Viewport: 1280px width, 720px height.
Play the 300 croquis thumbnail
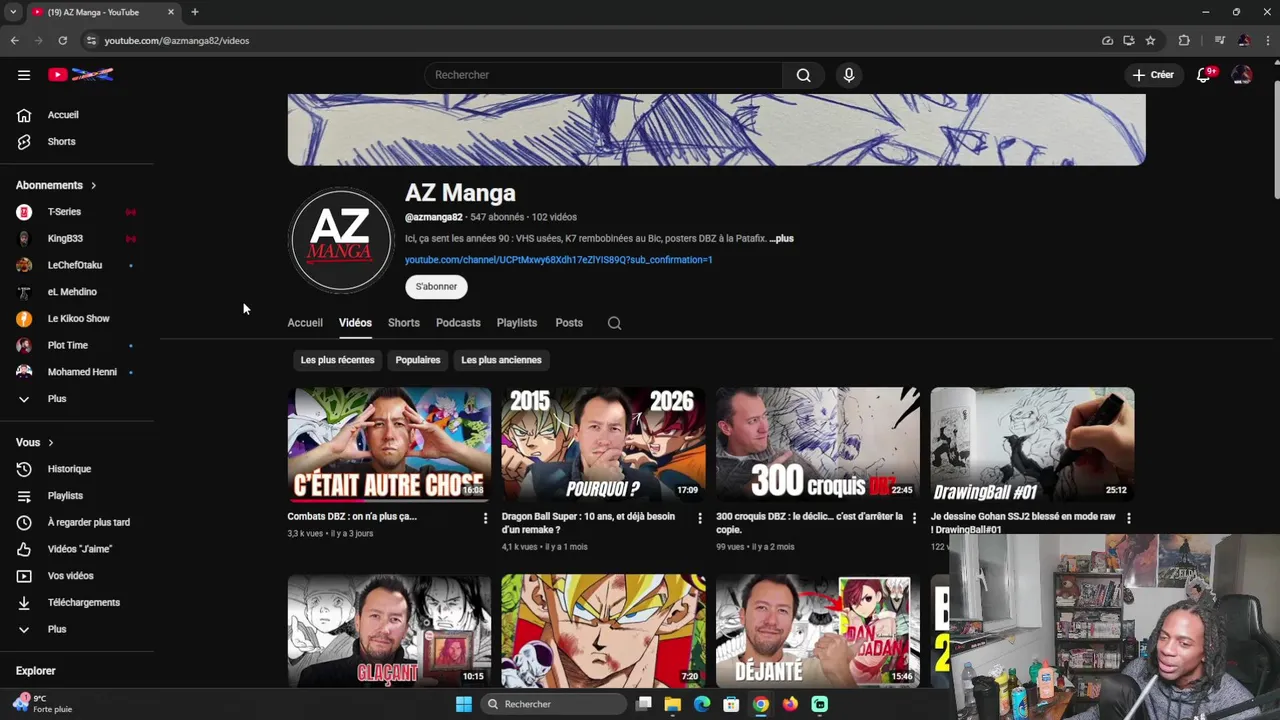817,445
